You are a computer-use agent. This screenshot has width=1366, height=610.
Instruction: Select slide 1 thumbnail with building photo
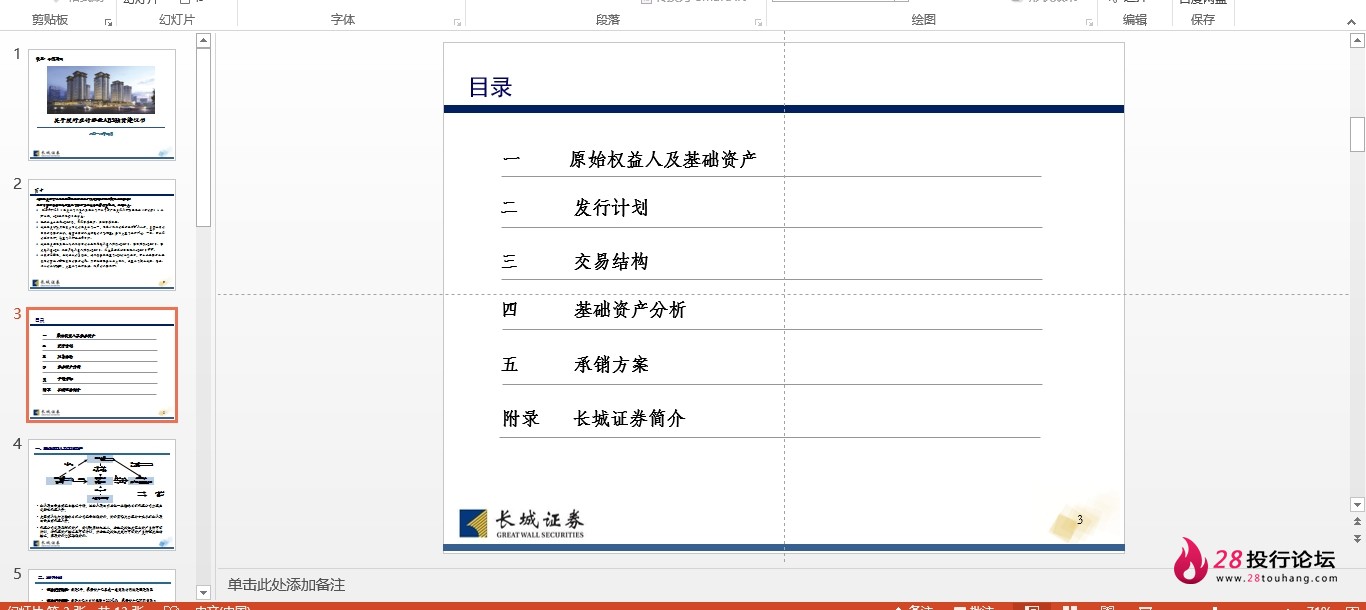tap(102, 105)
